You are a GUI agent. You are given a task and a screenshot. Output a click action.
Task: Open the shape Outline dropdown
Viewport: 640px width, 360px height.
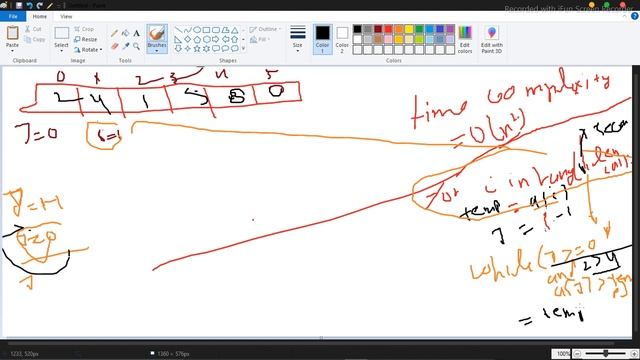265,29
